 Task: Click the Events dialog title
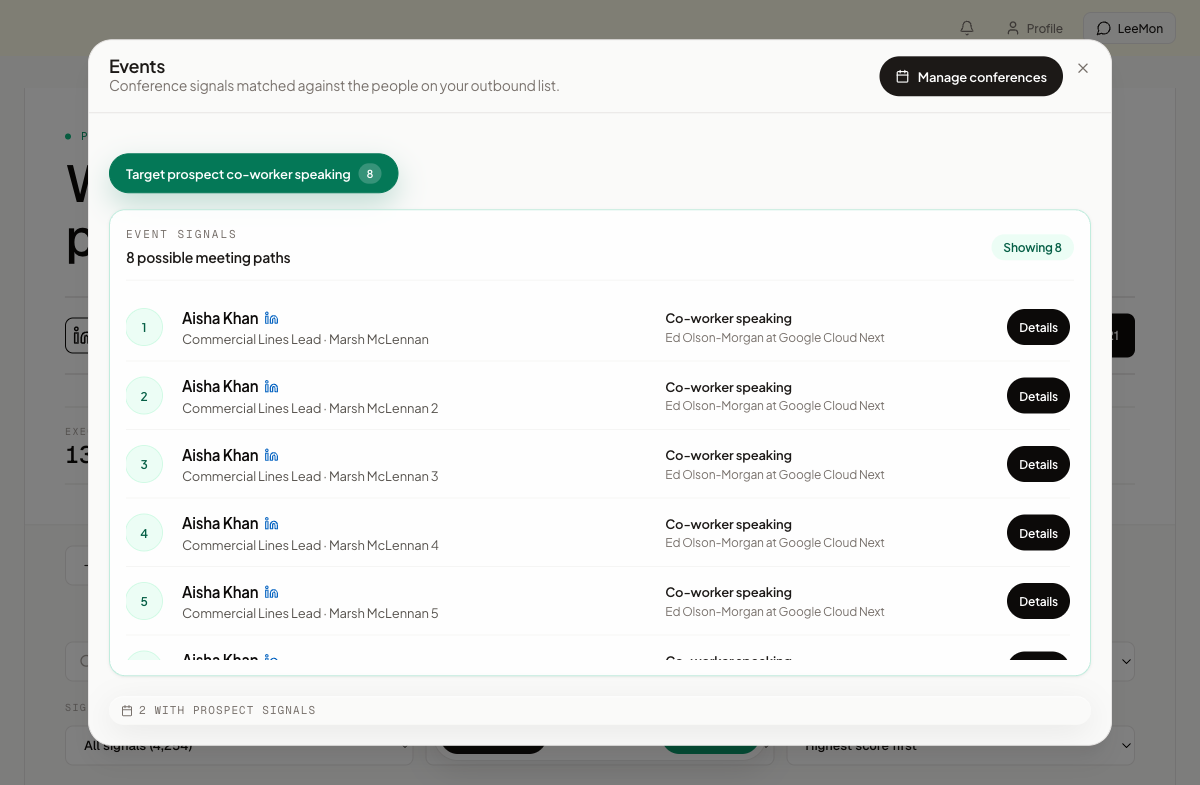click(x=137, y=66)
